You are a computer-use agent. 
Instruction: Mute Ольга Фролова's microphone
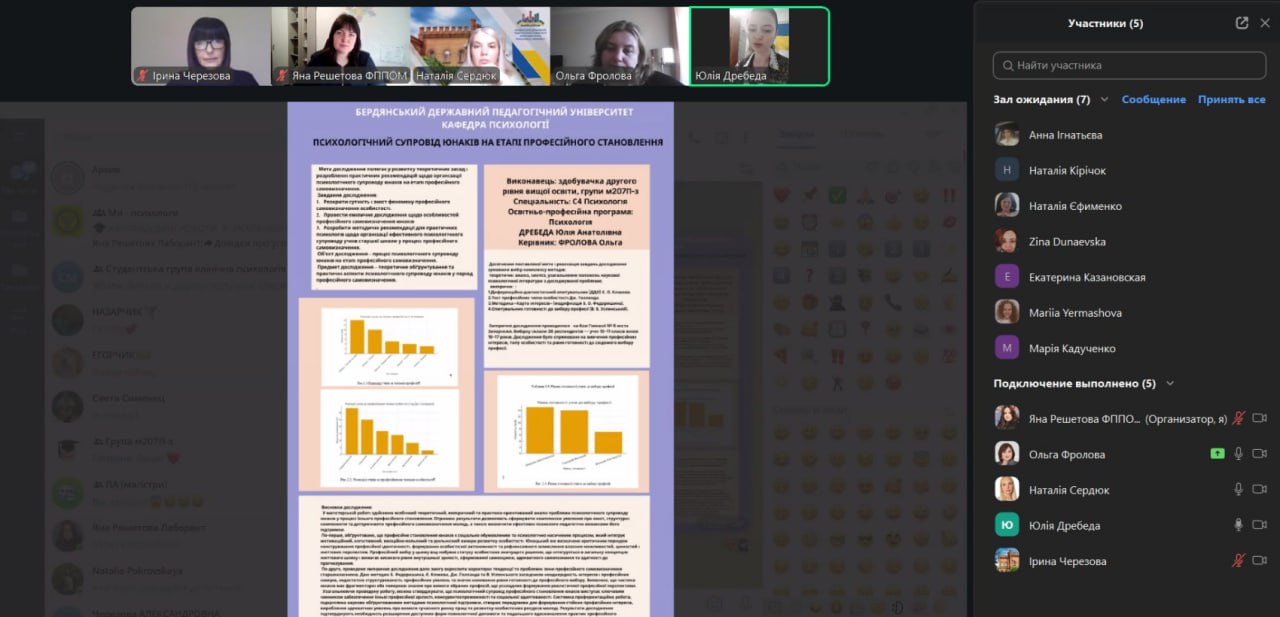click(x=1238, y=453)
